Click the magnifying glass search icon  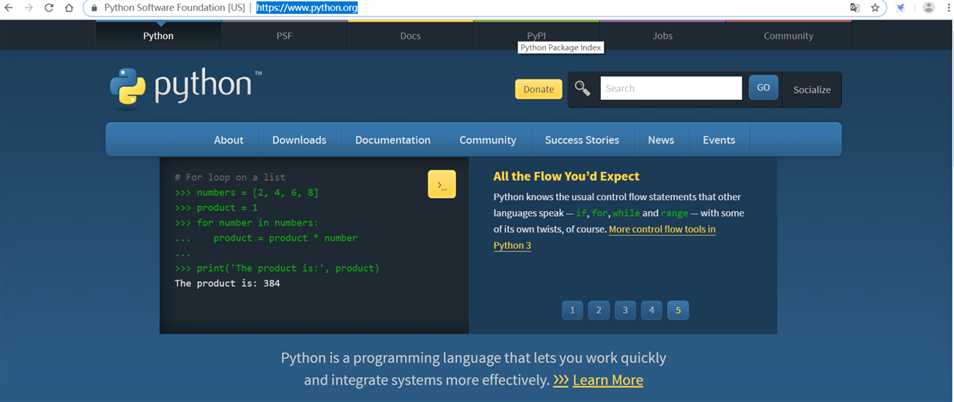tap(582, 89)
